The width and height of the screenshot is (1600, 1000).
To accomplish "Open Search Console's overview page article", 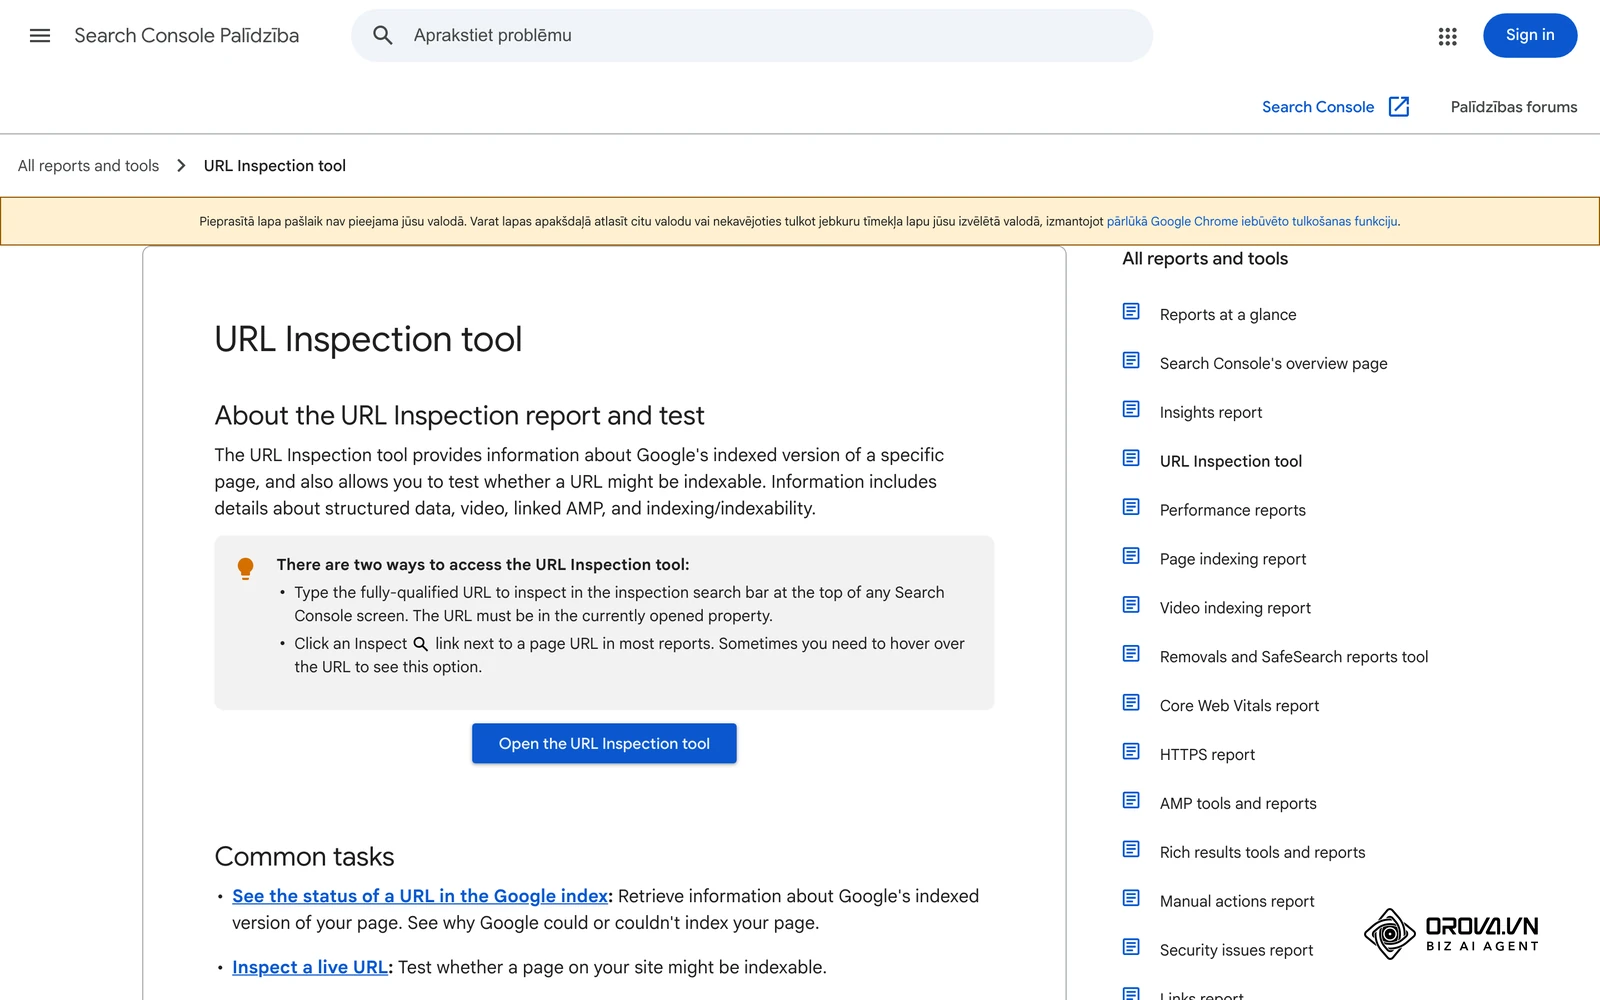I will (x=1273, y=364).
